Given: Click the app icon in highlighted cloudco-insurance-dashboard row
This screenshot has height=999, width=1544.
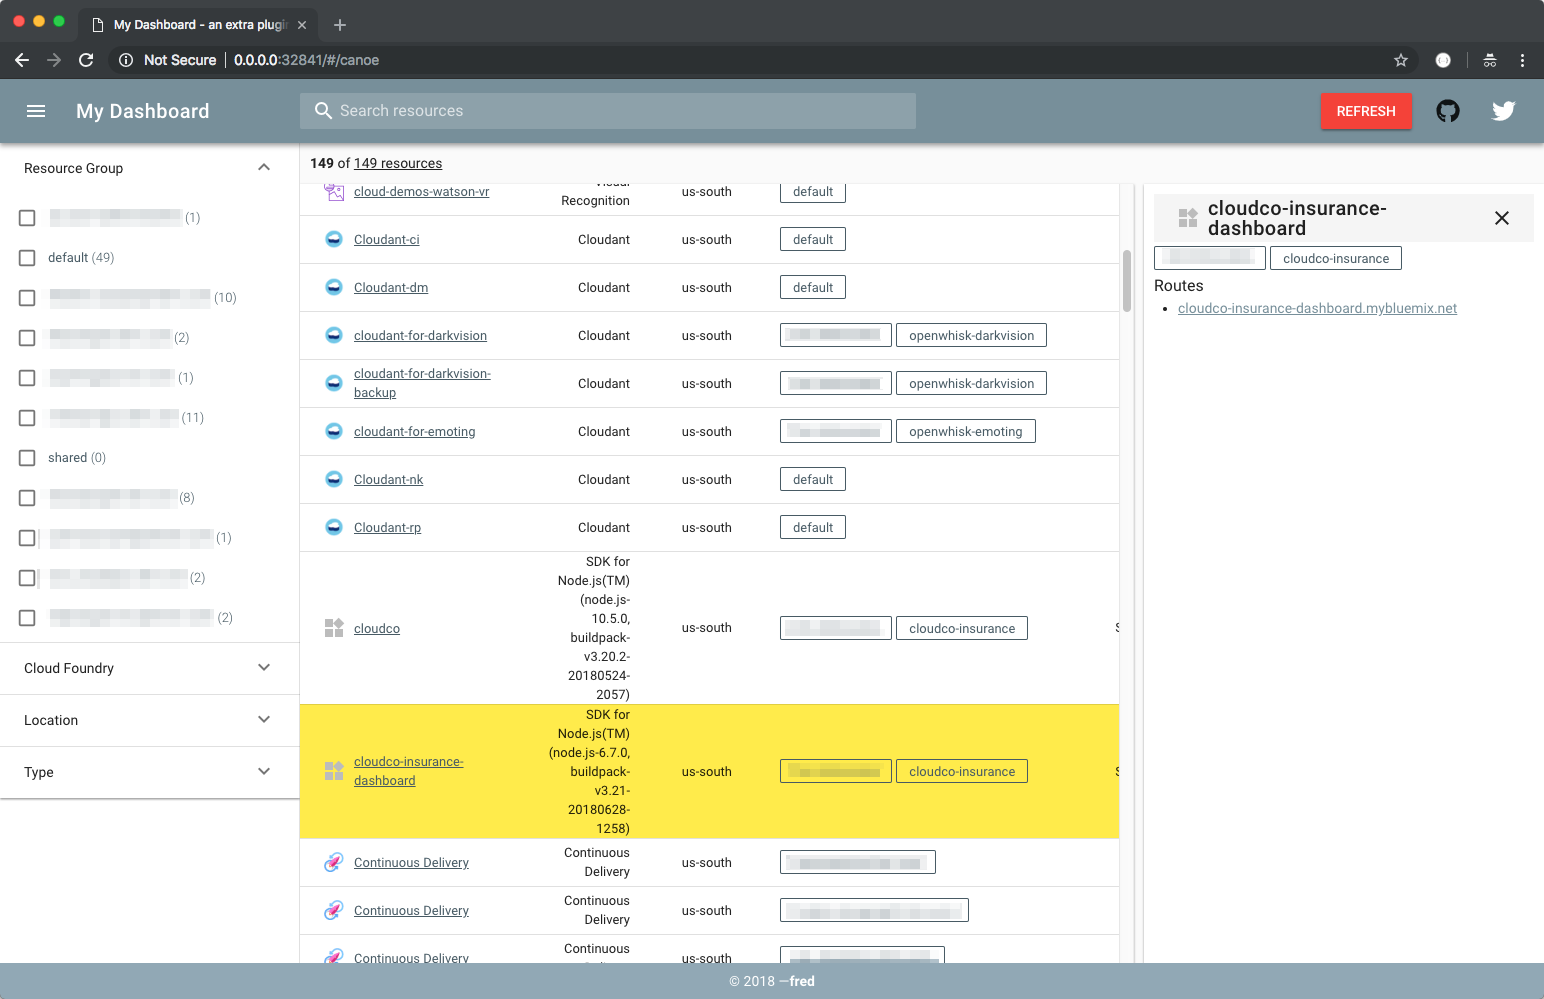Looking at the screenshot, I should [334, 771].
